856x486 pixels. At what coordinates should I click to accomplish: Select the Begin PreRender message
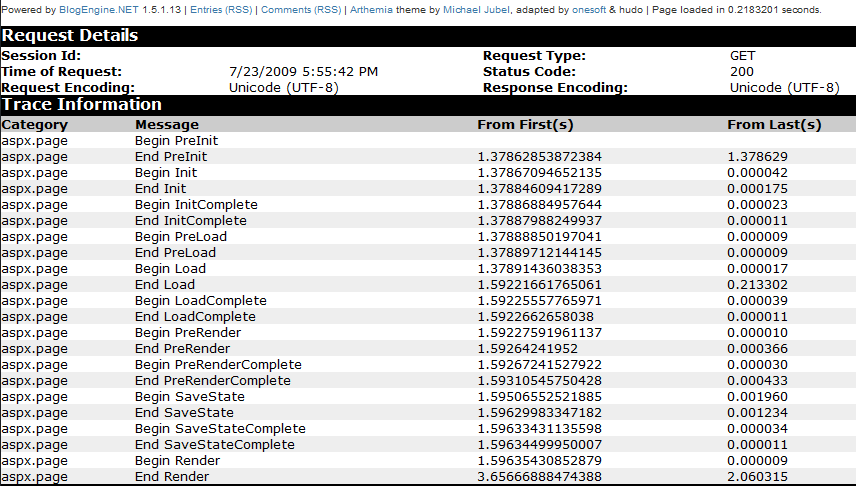point(188,333)
